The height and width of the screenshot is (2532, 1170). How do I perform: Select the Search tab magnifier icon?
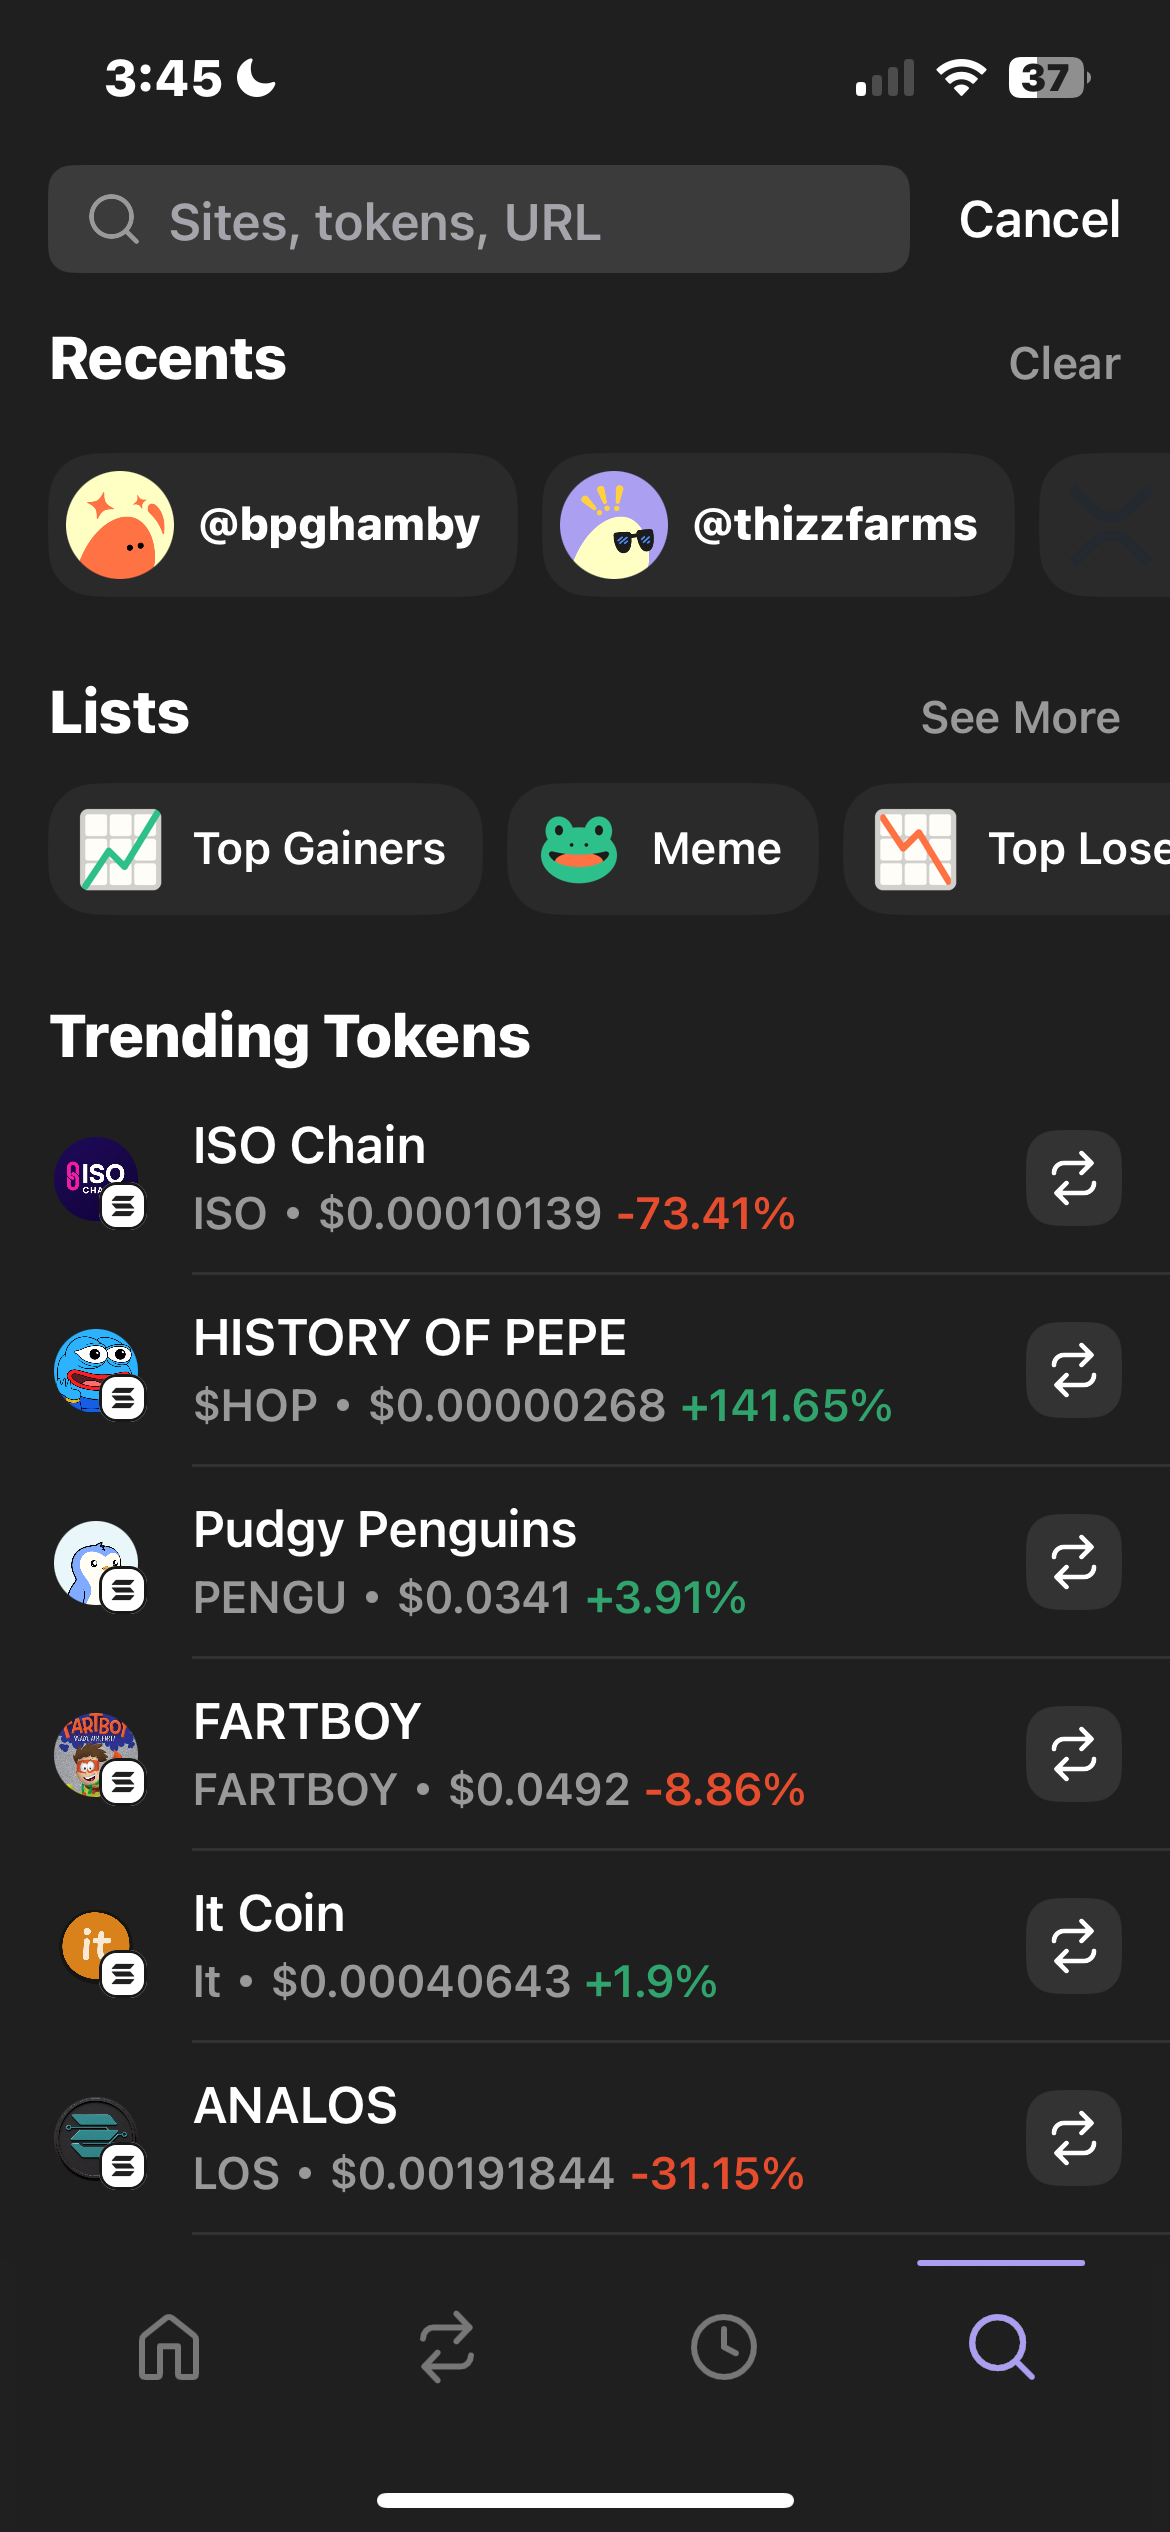pyautogui.click(x=1001, y=2346)
